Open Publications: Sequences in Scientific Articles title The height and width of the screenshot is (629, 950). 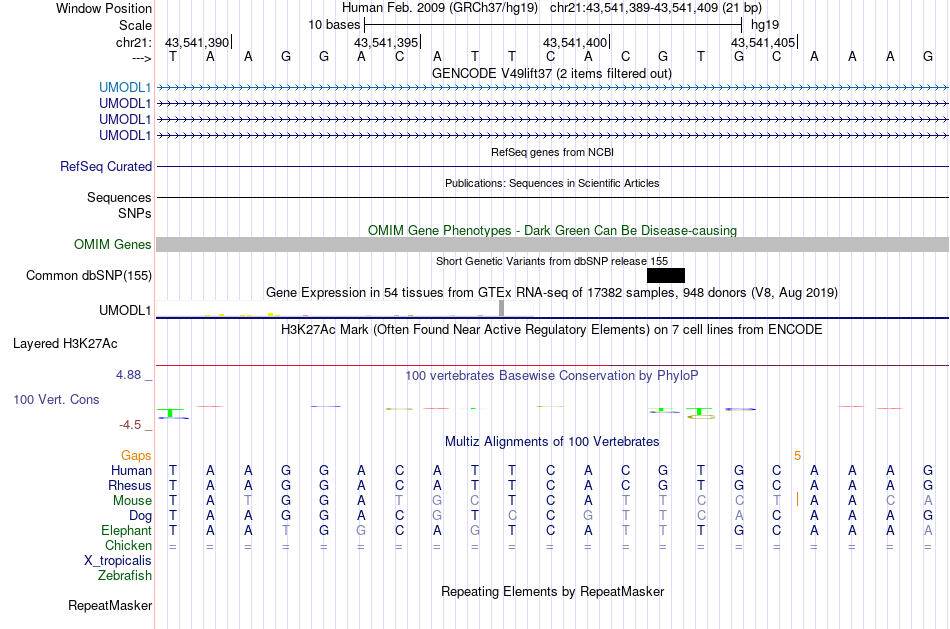click(552, 183)
